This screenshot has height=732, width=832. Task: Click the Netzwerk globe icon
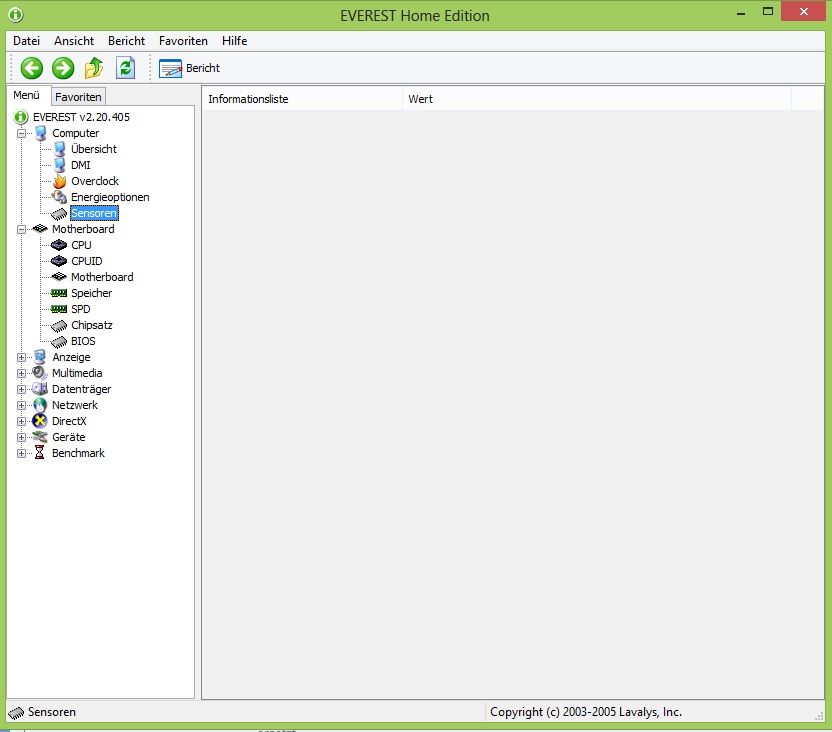click(40, 405)
